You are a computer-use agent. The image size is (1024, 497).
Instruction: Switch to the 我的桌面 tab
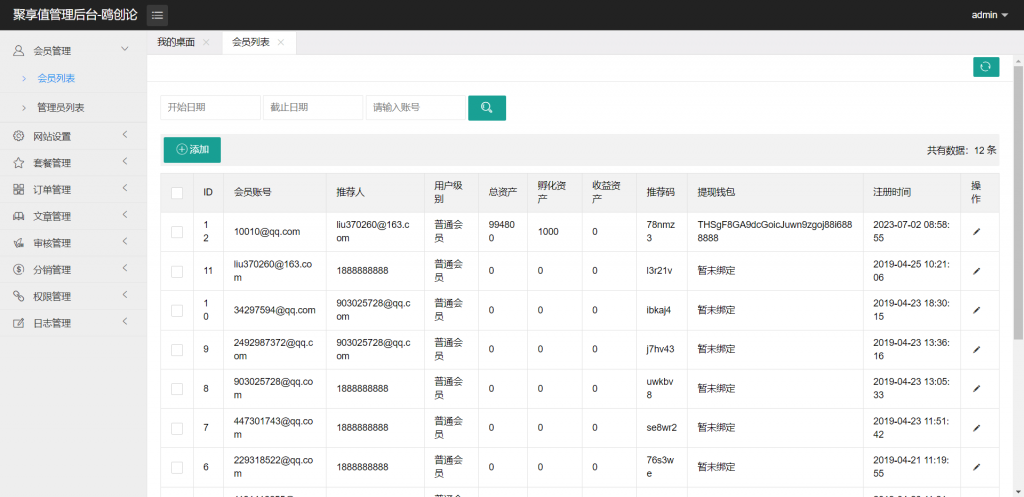(176, 42)
